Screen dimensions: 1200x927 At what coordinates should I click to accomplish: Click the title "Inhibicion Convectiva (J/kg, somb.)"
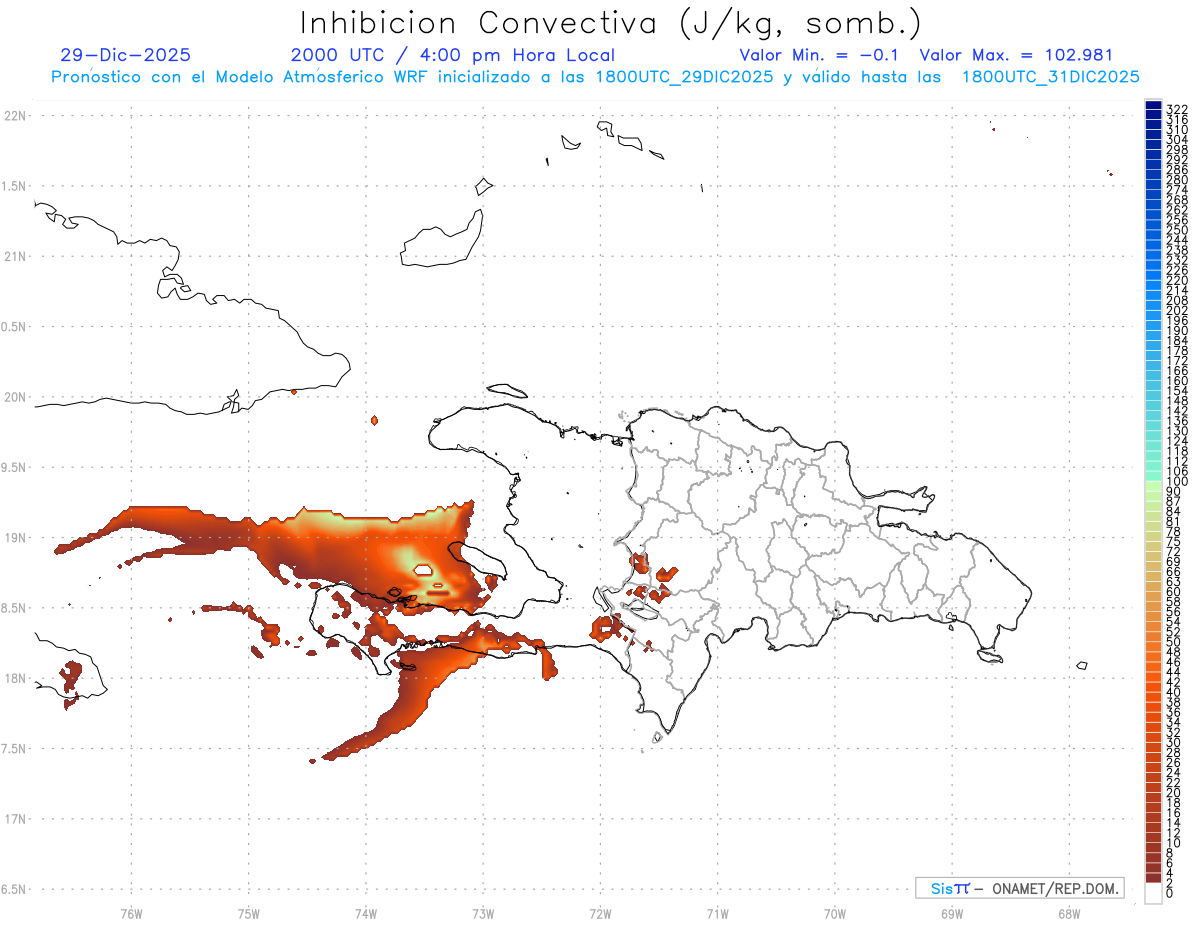coord(611,24)
